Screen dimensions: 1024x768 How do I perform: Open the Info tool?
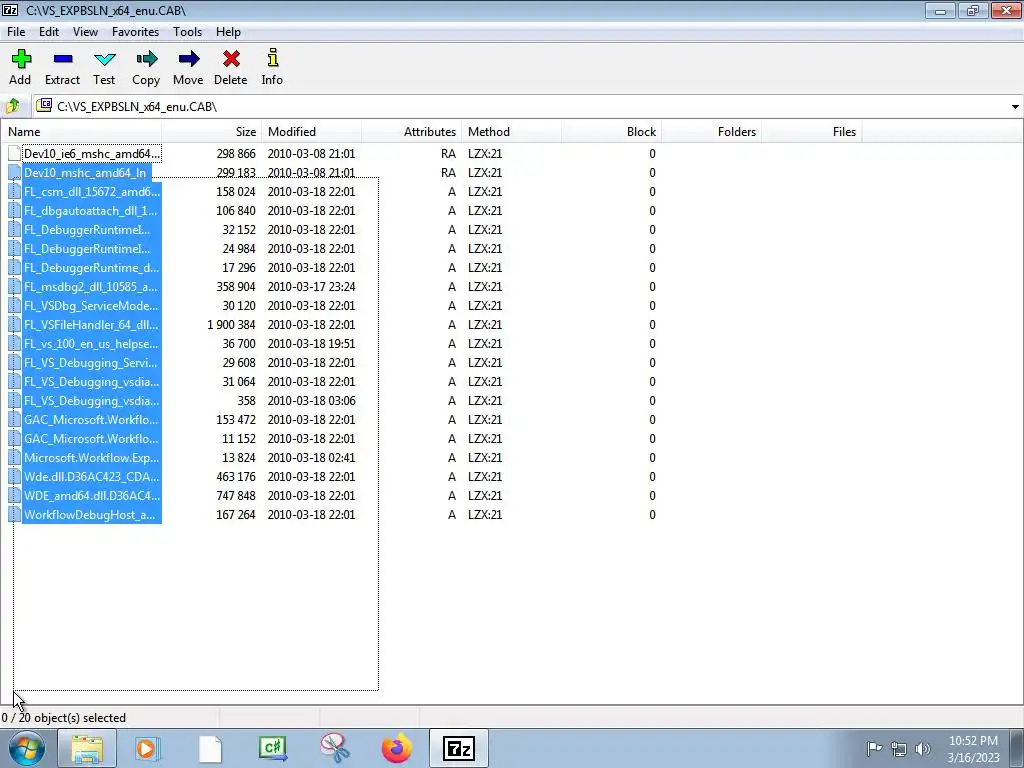coord(272,67)
